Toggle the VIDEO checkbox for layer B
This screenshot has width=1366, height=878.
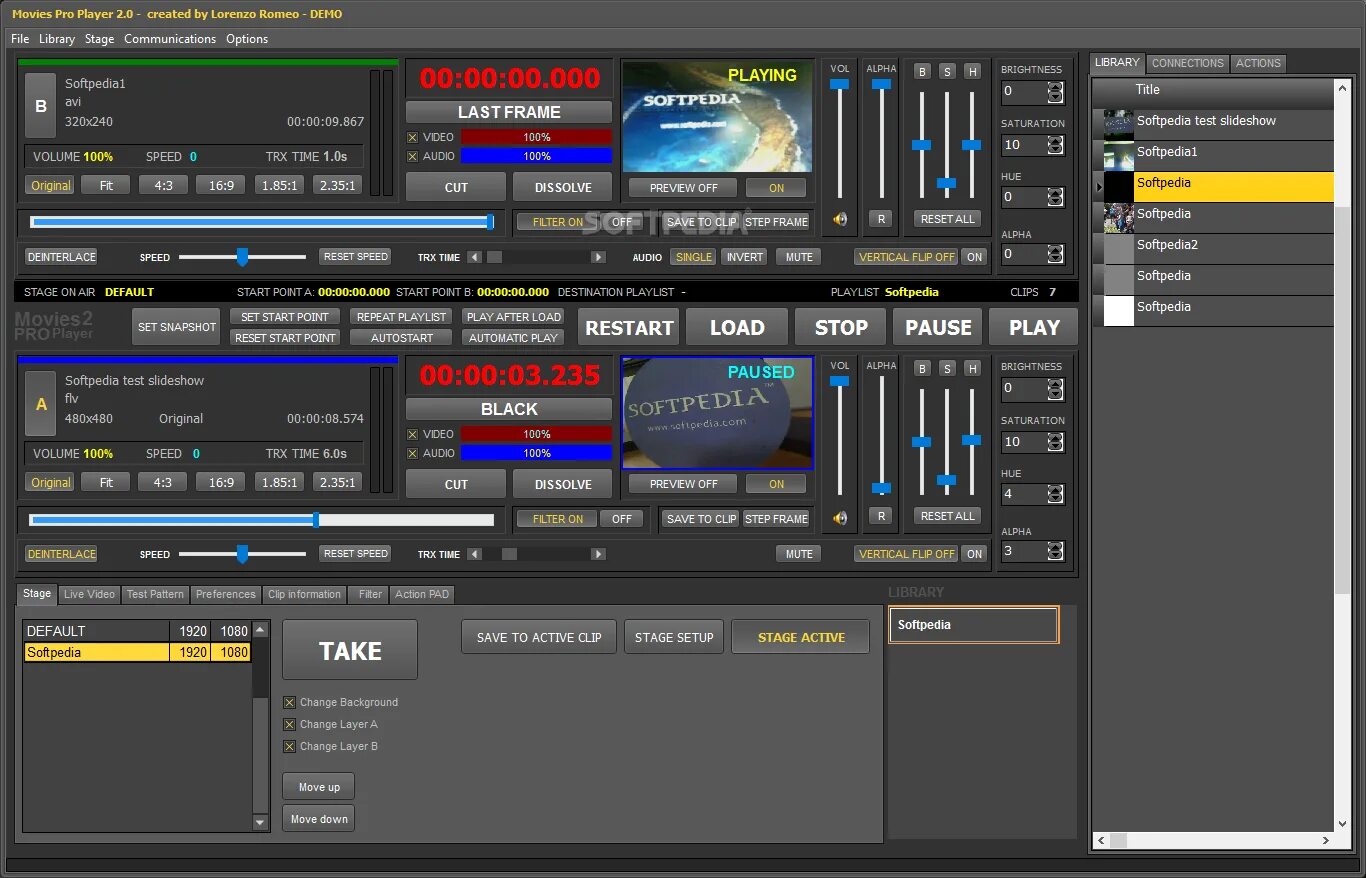(x=413, y=137)
